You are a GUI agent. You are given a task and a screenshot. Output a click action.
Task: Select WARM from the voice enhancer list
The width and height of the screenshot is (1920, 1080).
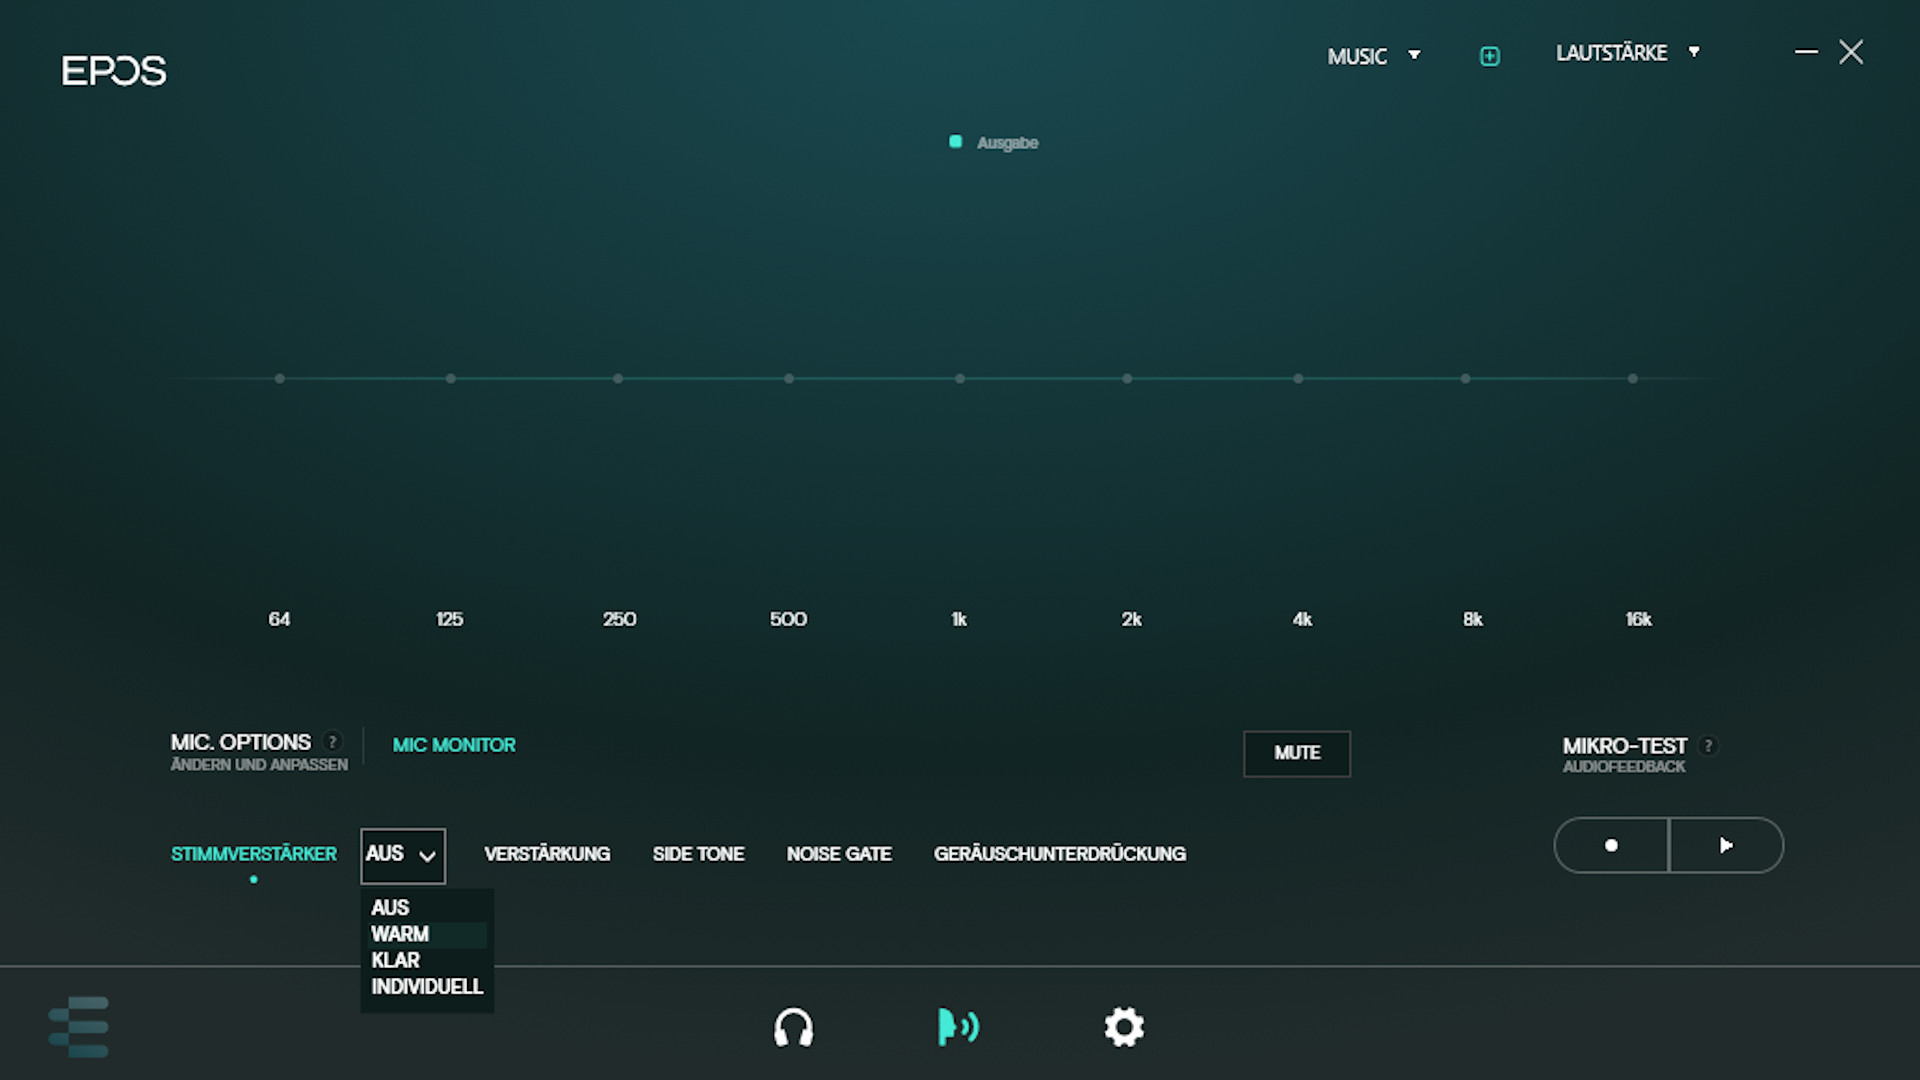[401, 934]
